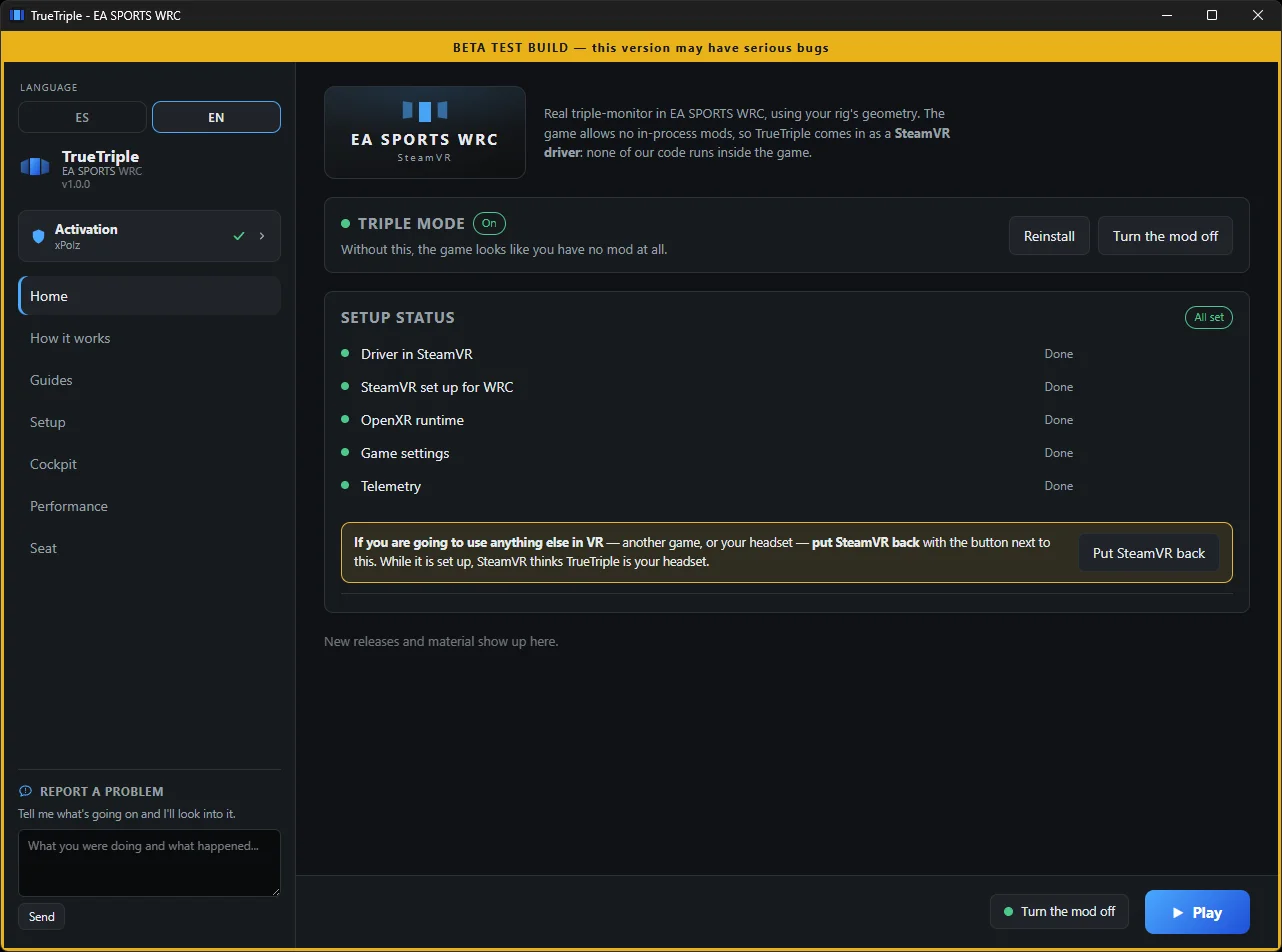Image resolution: width=1282 pixels, height=952 pixels.
Task: Minimize the TrueTriple window
Action: pyautogui.click(x=1166, y=15)
